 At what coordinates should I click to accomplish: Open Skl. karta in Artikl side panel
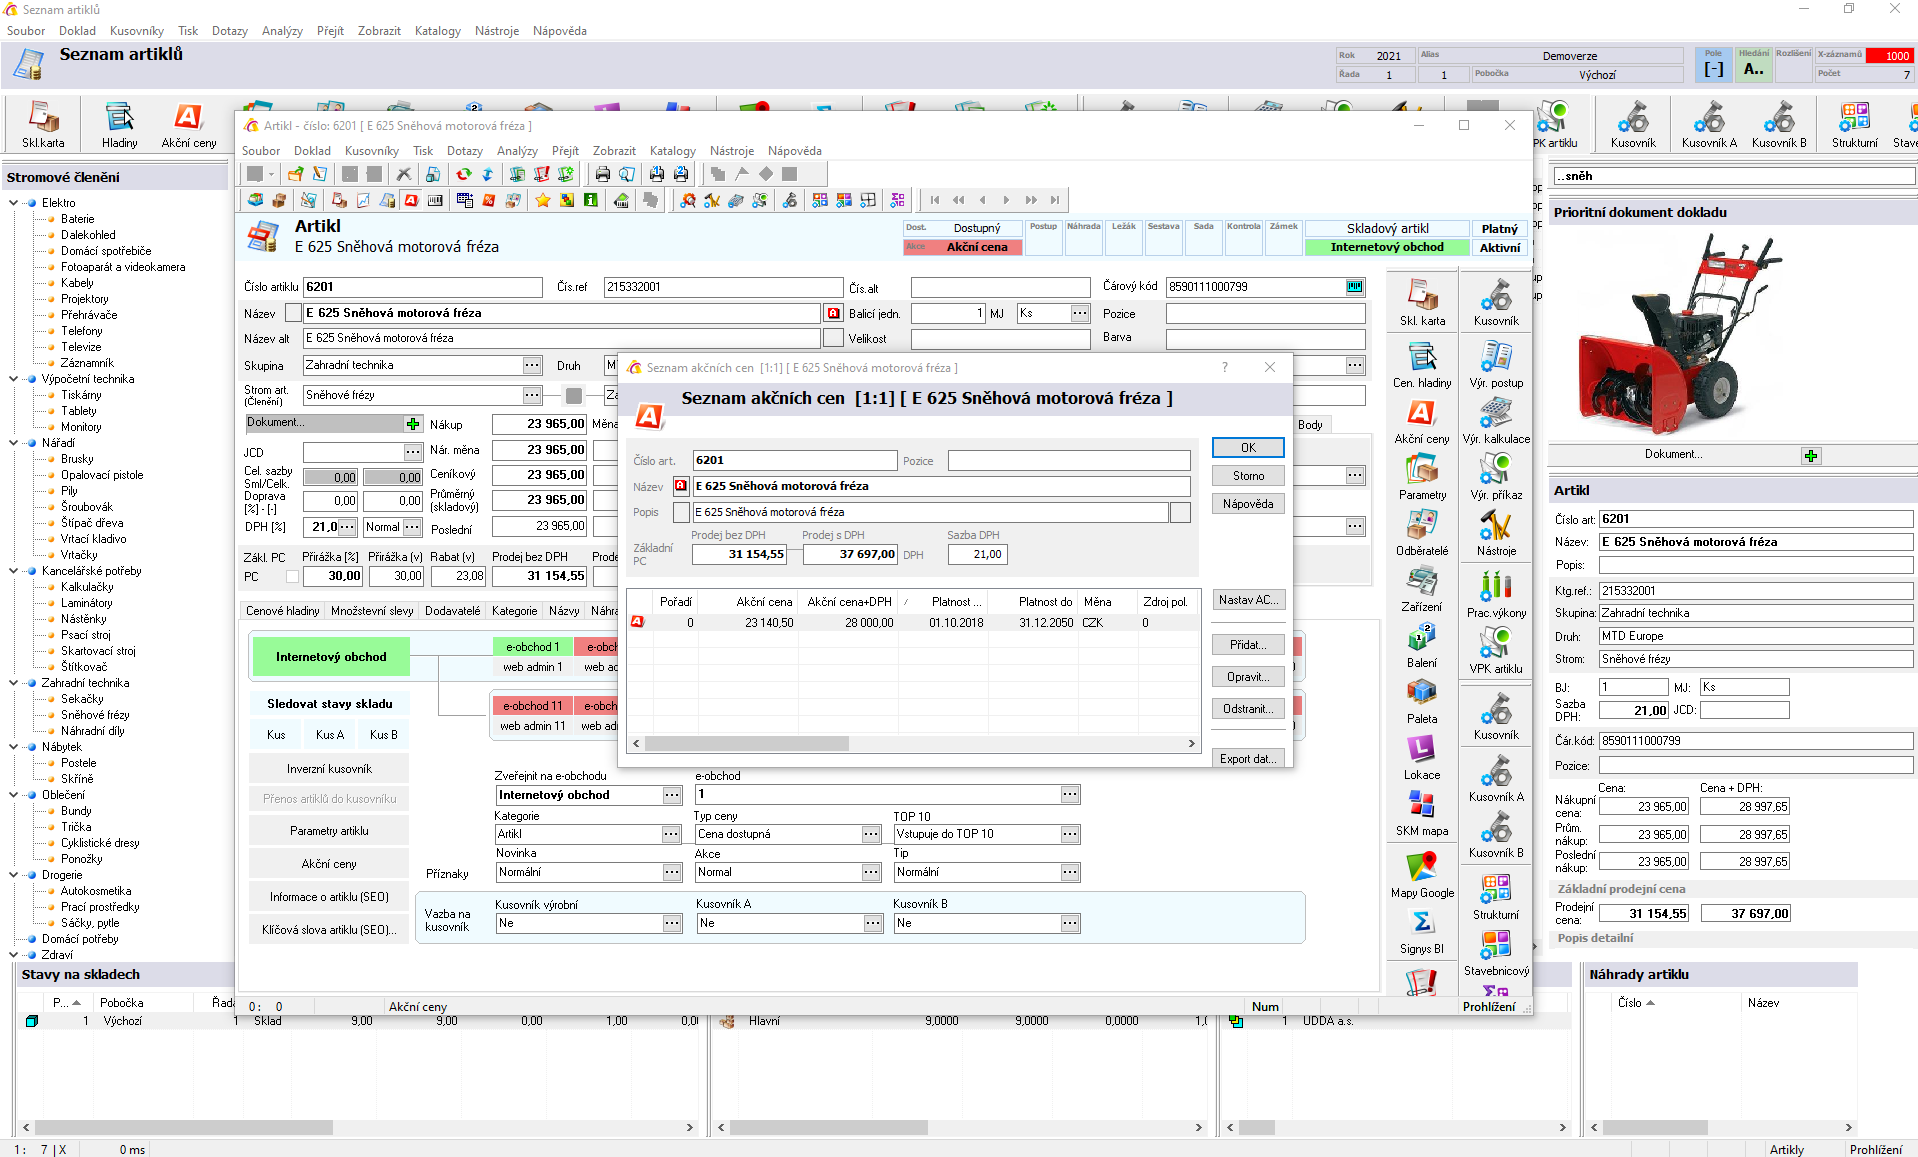click(1422, 302)
